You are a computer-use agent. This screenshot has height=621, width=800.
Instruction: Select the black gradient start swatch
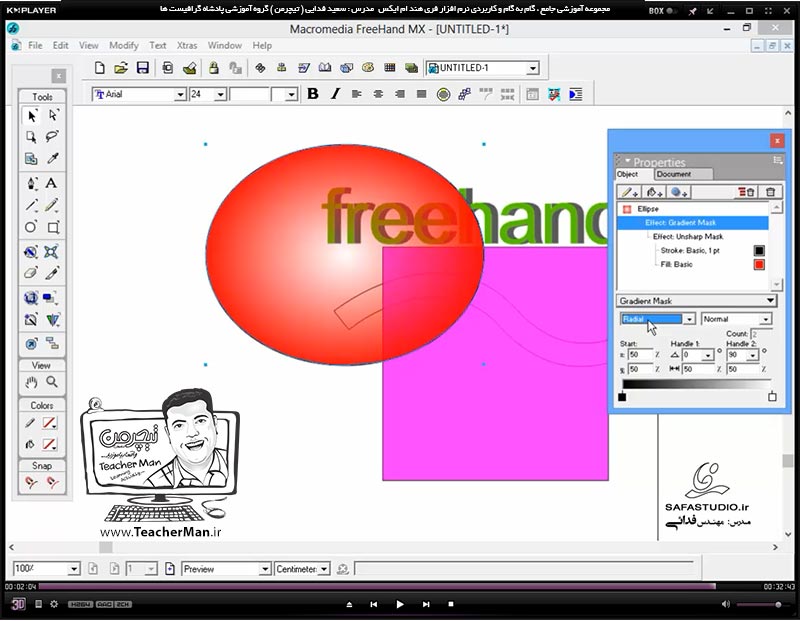click(x=622, y=397)
